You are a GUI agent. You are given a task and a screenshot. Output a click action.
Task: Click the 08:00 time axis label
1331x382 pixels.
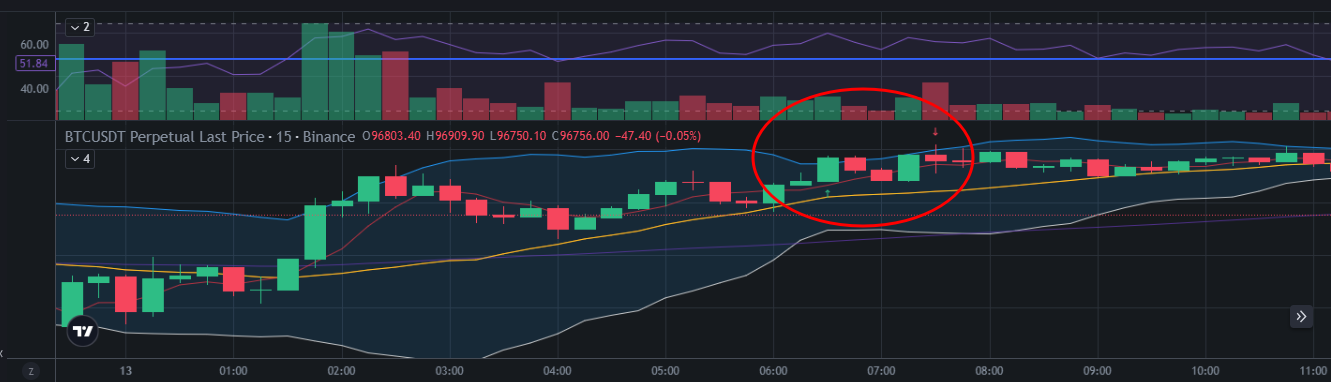pos(989,370)
